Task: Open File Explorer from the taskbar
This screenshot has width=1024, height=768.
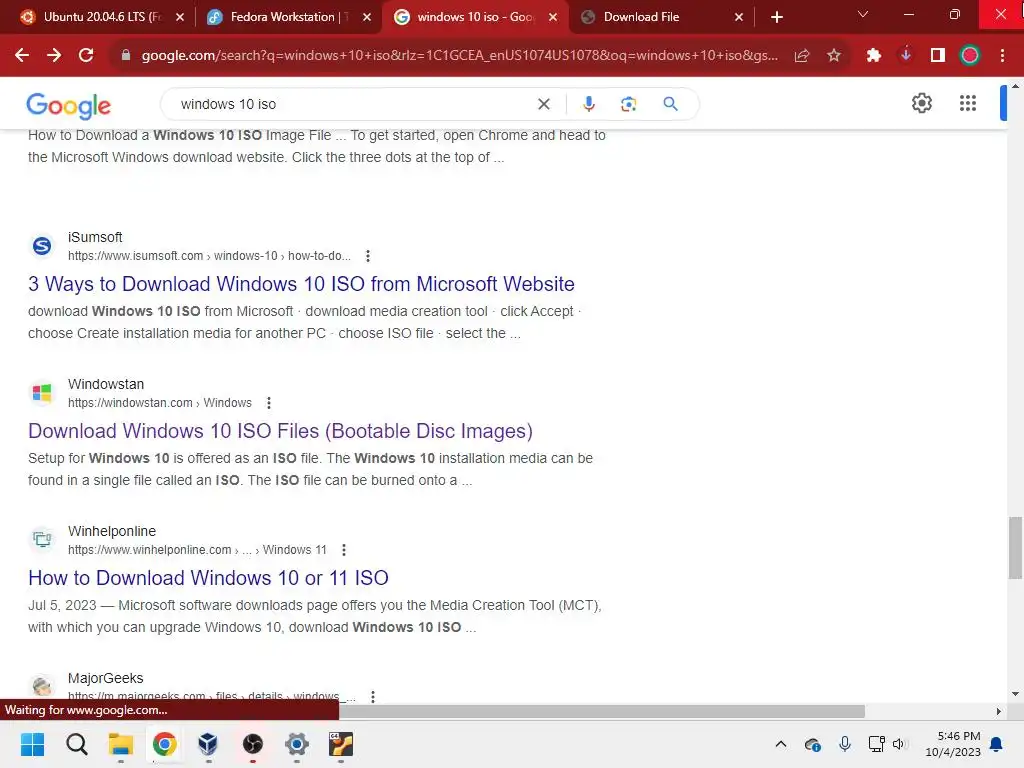Action: click(121, 744)
